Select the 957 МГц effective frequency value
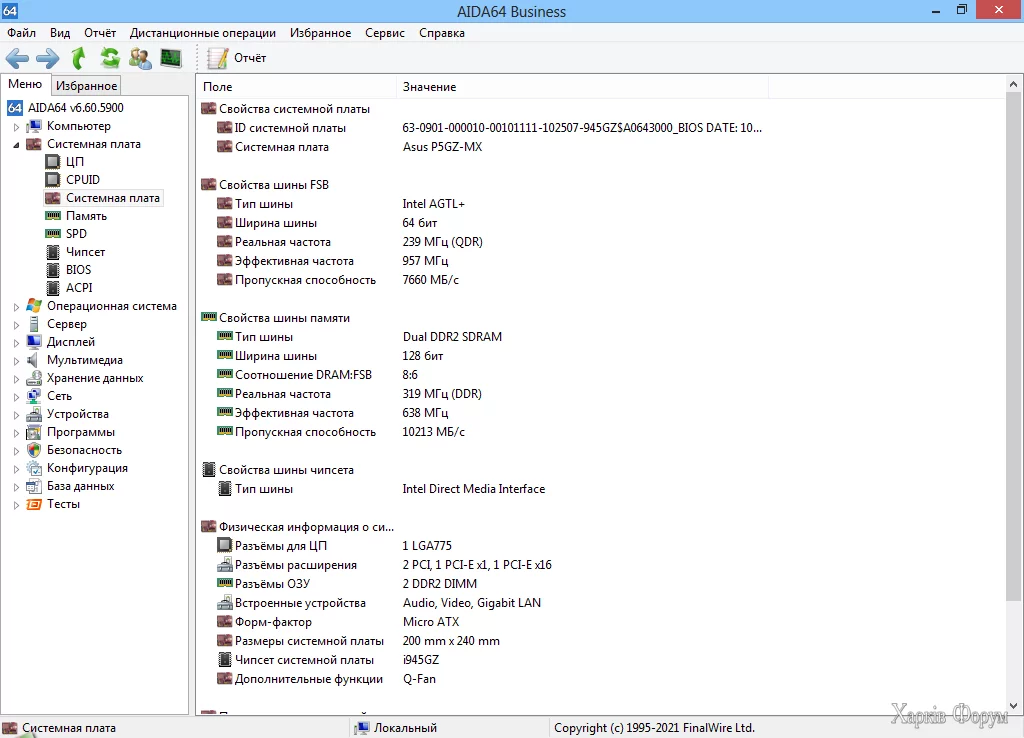Image resolution: width=1024 pixels, height=738 pixels. click(425, 261)
